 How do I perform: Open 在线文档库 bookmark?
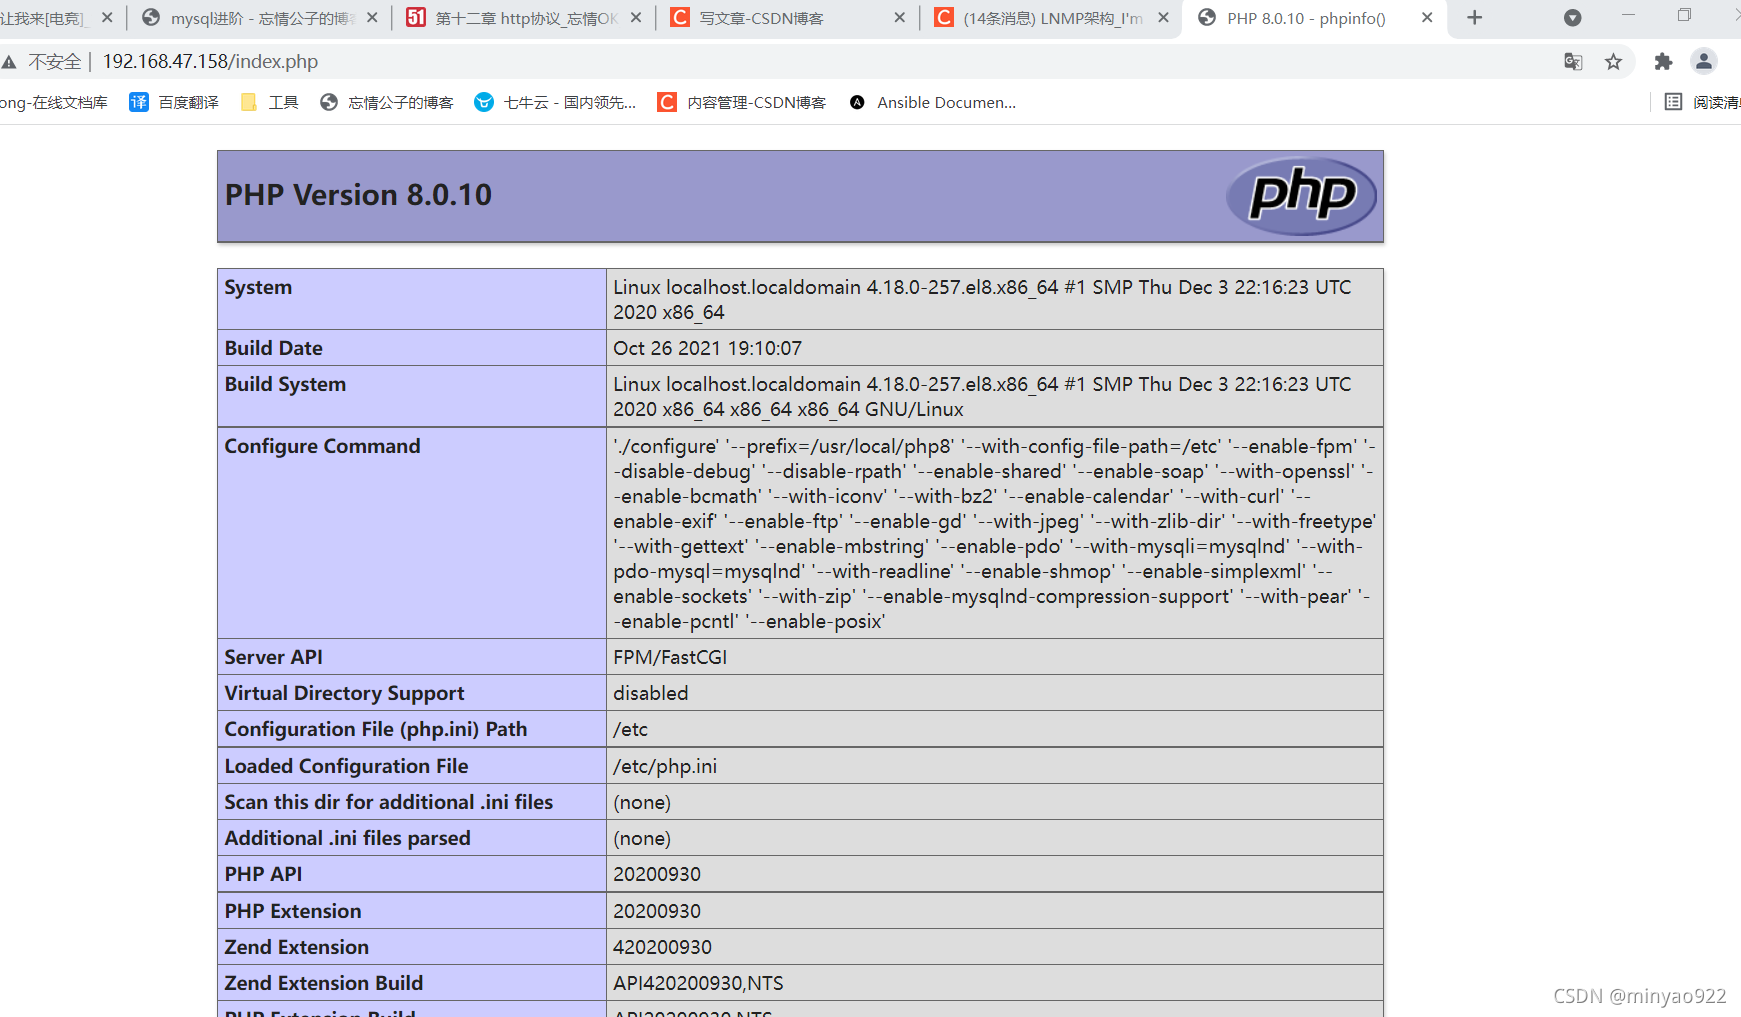point(54,103)
